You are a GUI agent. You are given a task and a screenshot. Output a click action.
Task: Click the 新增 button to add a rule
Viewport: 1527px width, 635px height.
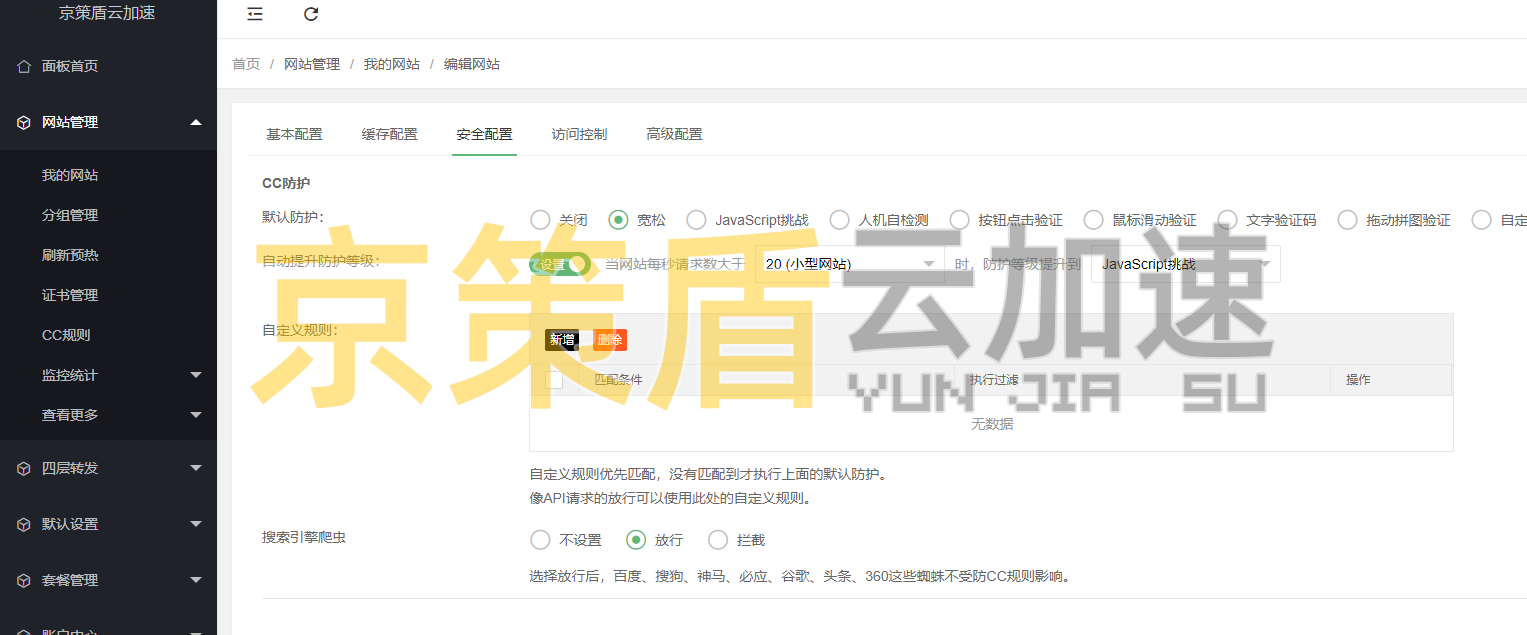(x=562, y=340)
